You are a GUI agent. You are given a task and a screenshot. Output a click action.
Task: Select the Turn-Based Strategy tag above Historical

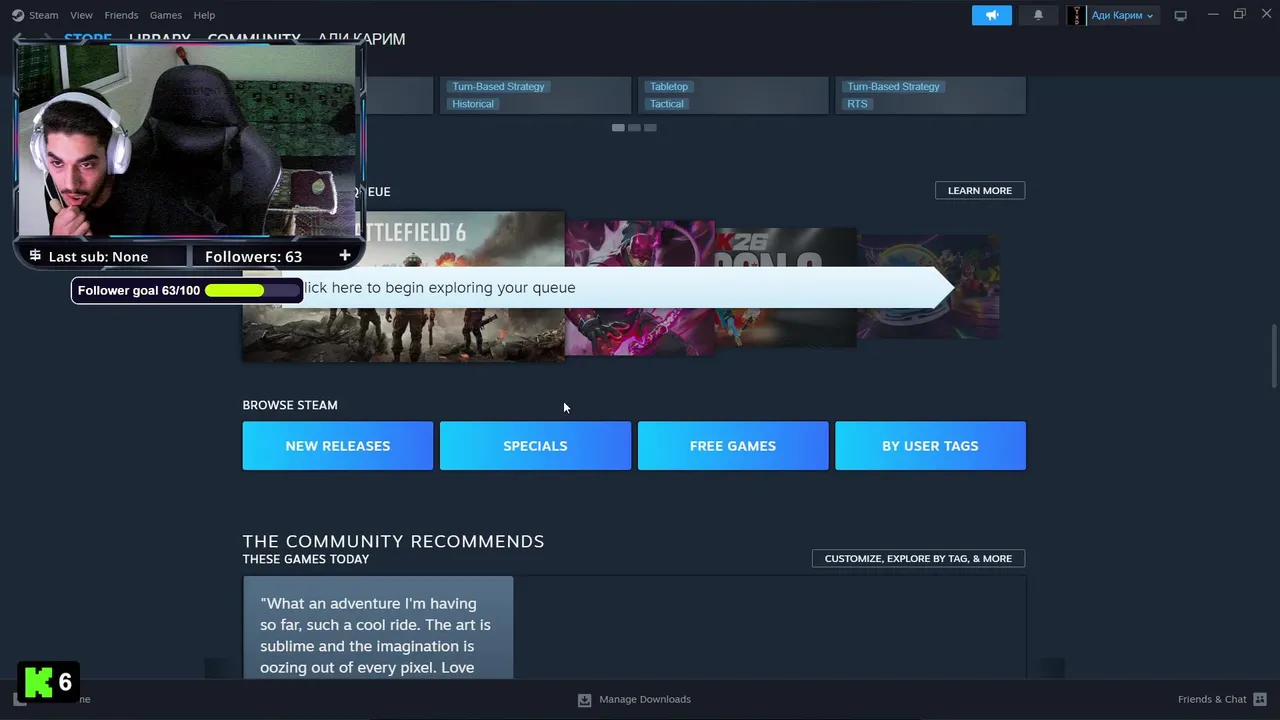(498, 87)
